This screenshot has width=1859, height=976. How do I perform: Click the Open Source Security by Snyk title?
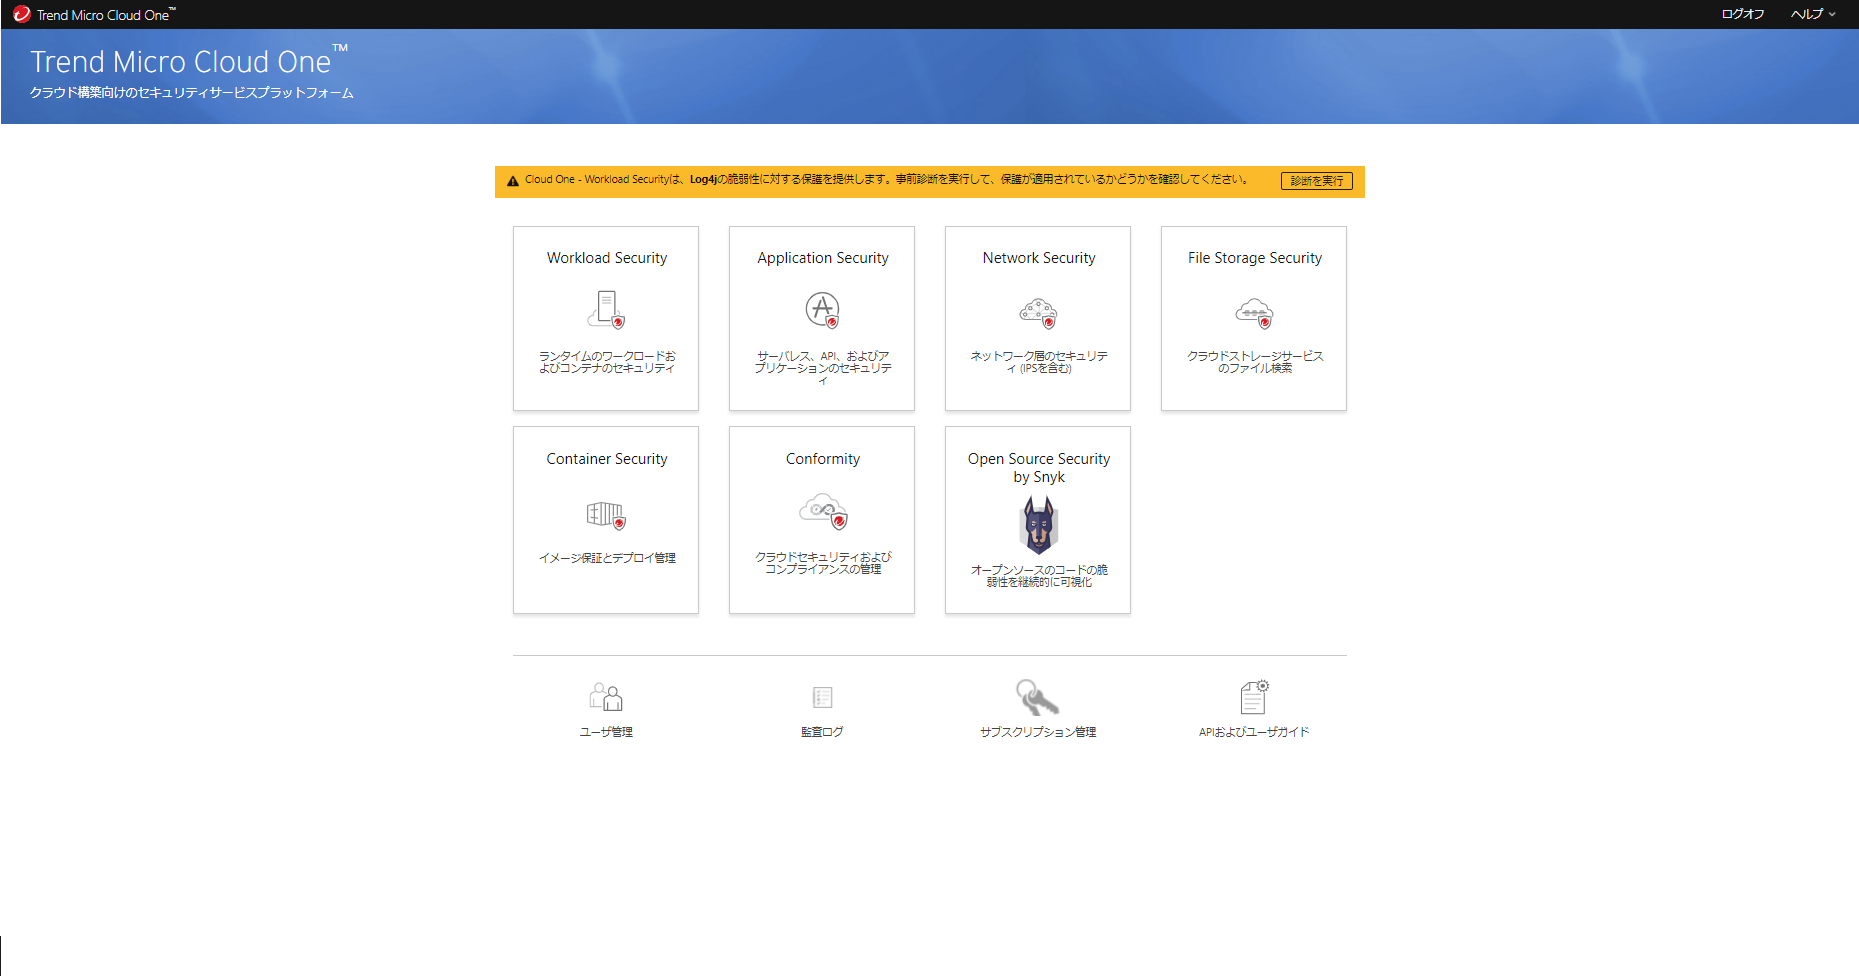1039,468
